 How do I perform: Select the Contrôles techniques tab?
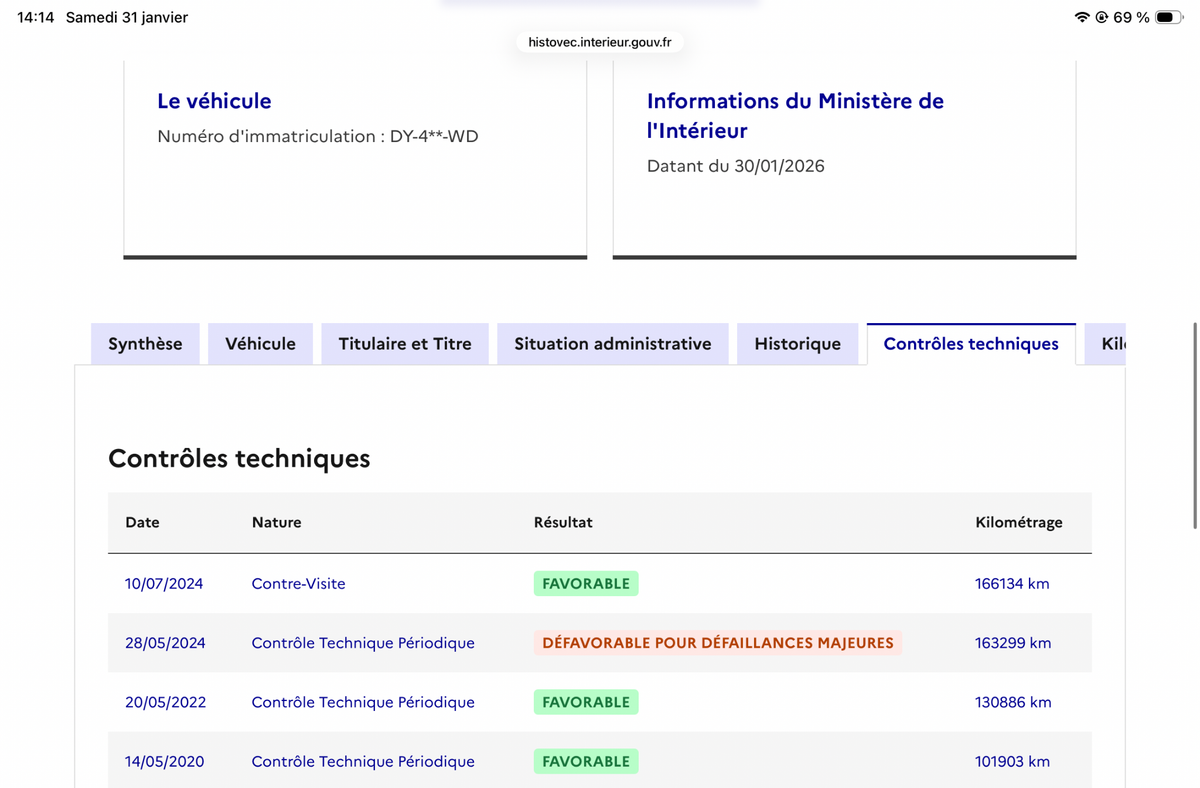click(x=971, y=344)
